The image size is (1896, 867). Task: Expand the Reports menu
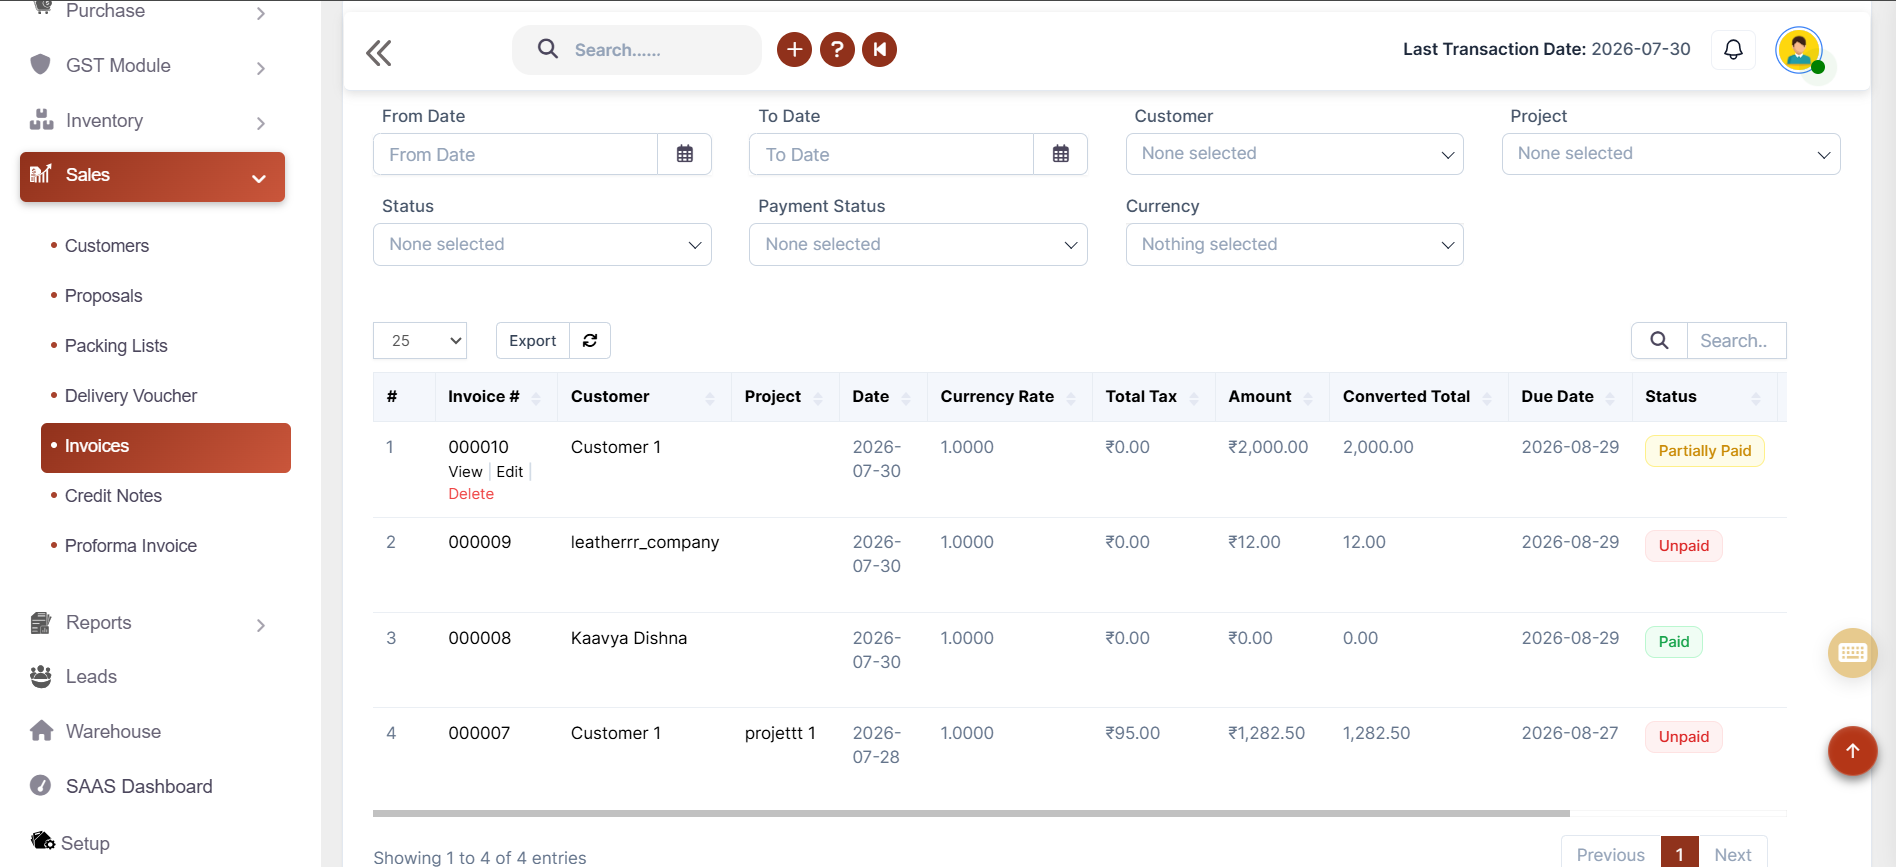point(150,623)
